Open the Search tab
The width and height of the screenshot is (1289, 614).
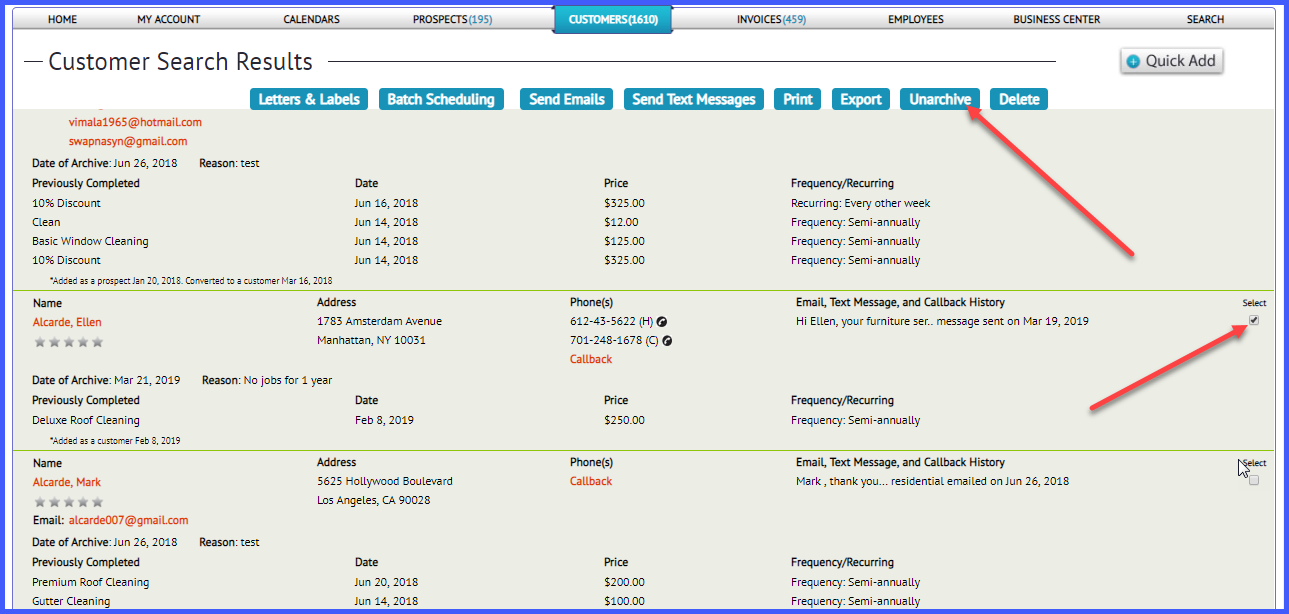(x=1205, y=19)
